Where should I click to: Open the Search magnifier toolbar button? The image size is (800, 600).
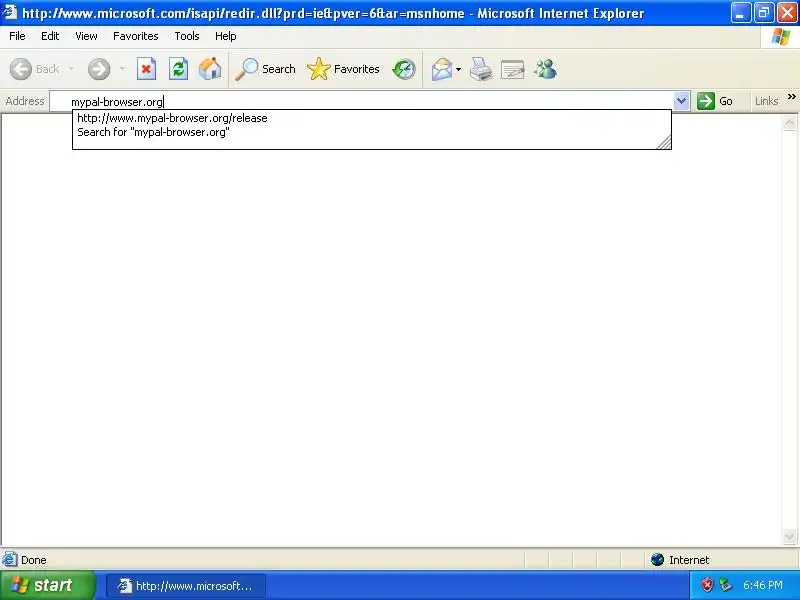[x=265, y=69]
